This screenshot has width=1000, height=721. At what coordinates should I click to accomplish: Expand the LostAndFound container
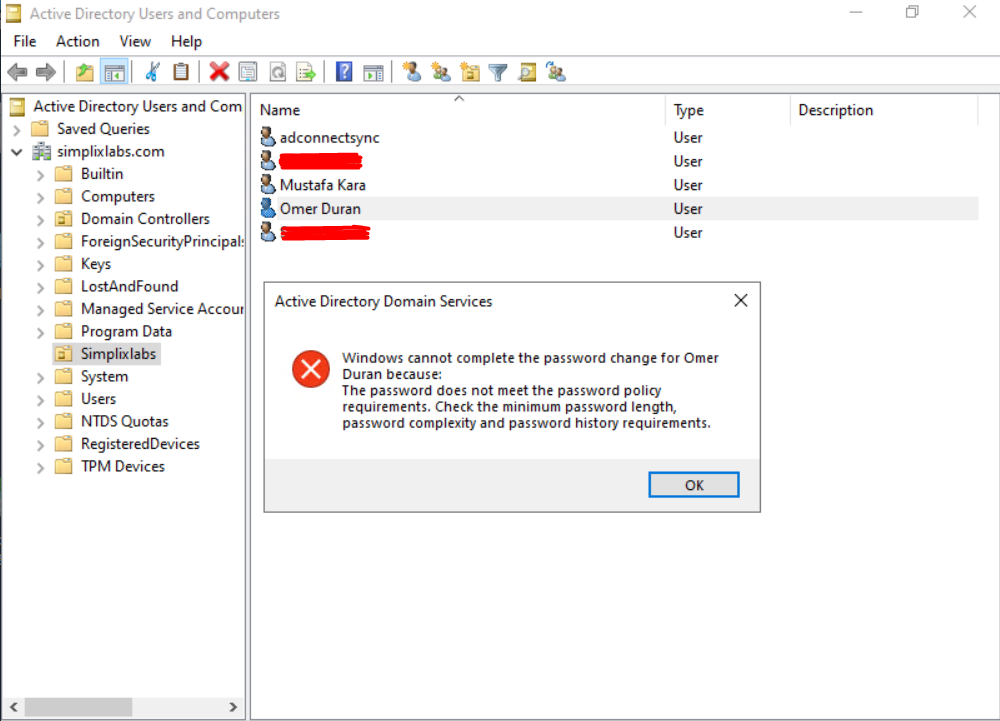[41, 287]
